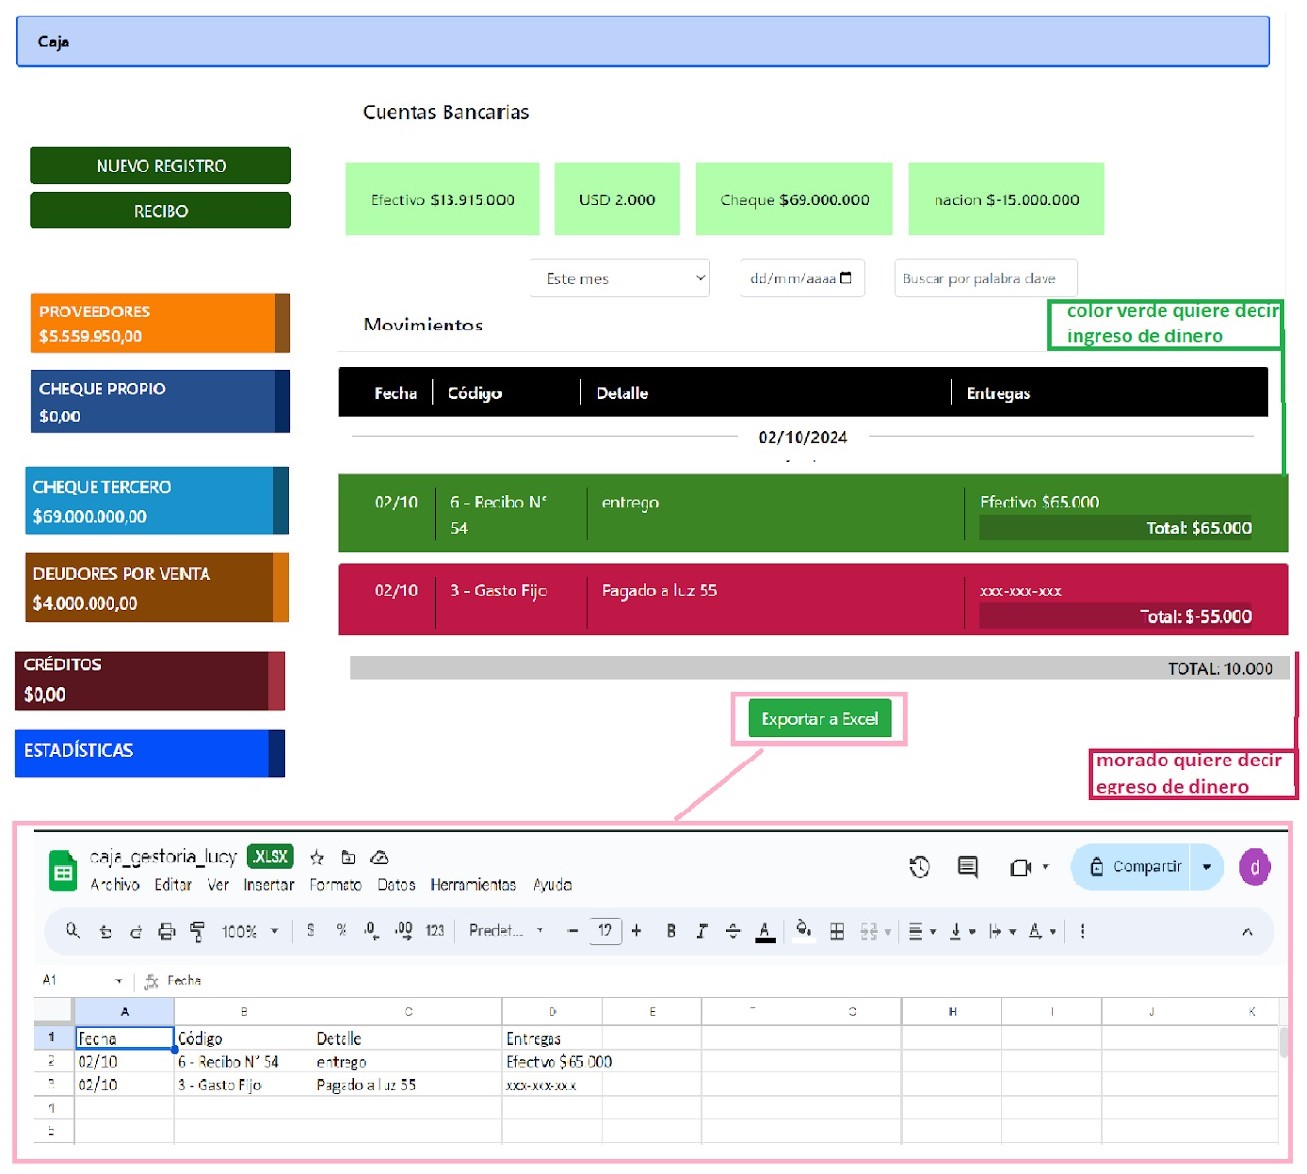Viewport: 1307px width, 1174px height.
Task: Apply percent format with the % icon
Action: (x=341, y=931)
